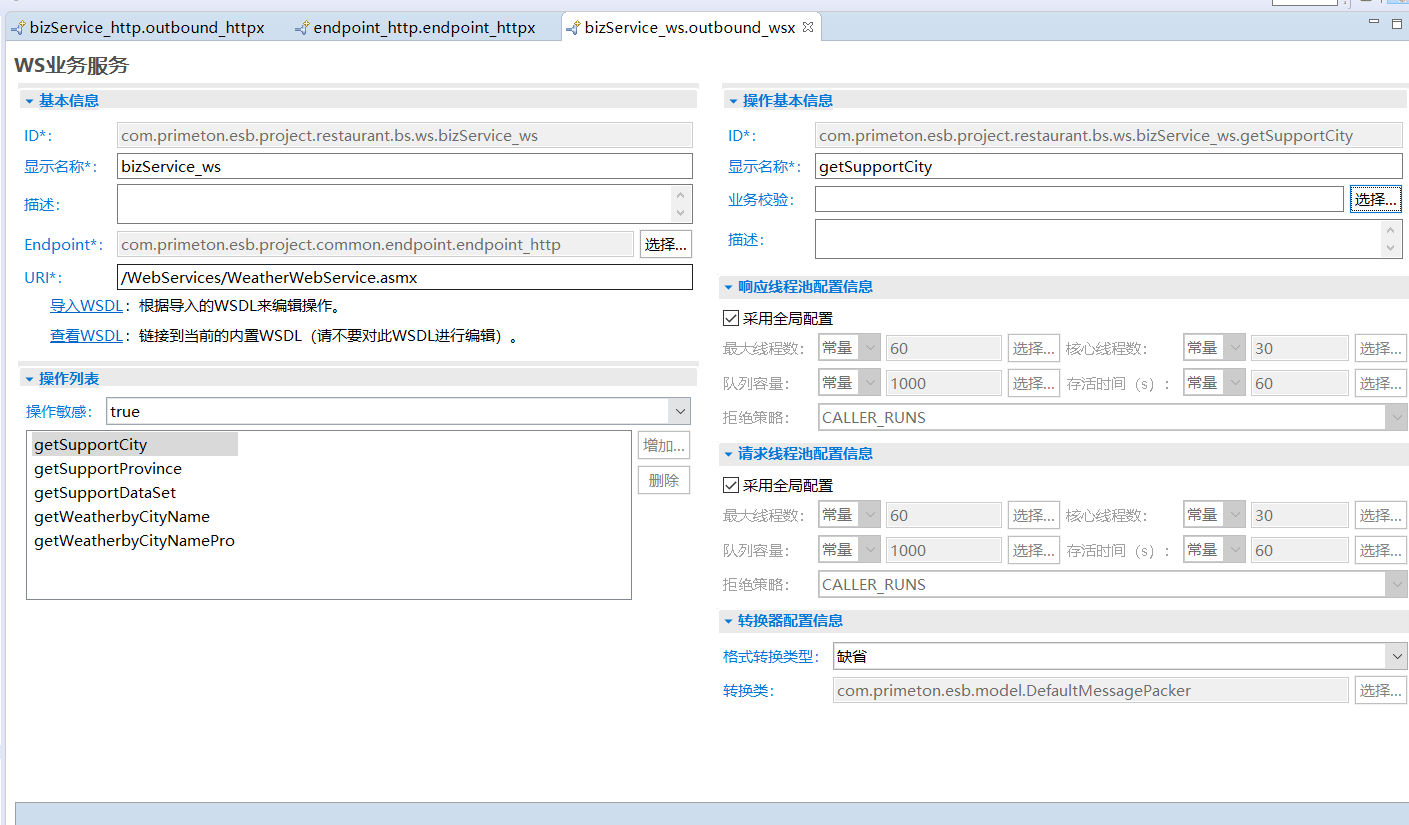Uncheck 采用全局配置 under 请求线程池配置信息
The width and height of the screenshot is (1409, 825).
point(731,486)
